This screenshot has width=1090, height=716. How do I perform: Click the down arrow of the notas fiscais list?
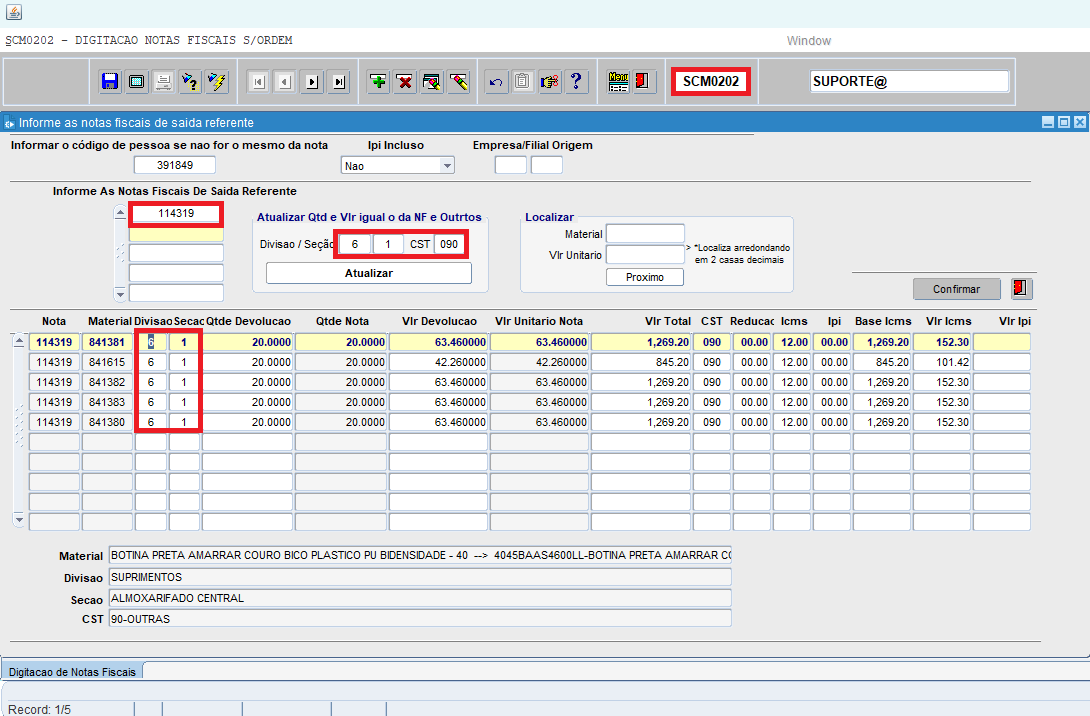[x=120, y=295]
